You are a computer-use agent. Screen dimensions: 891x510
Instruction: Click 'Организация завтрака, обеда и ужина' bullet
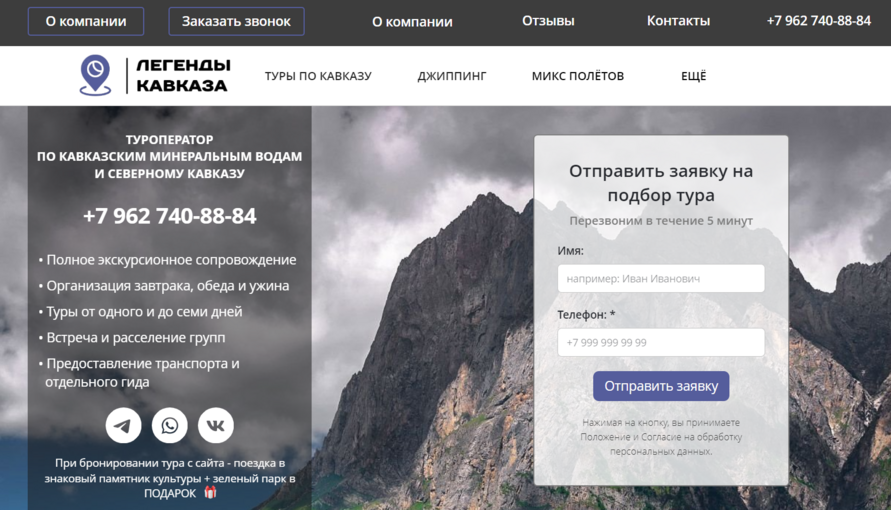(x=164, y=286)
